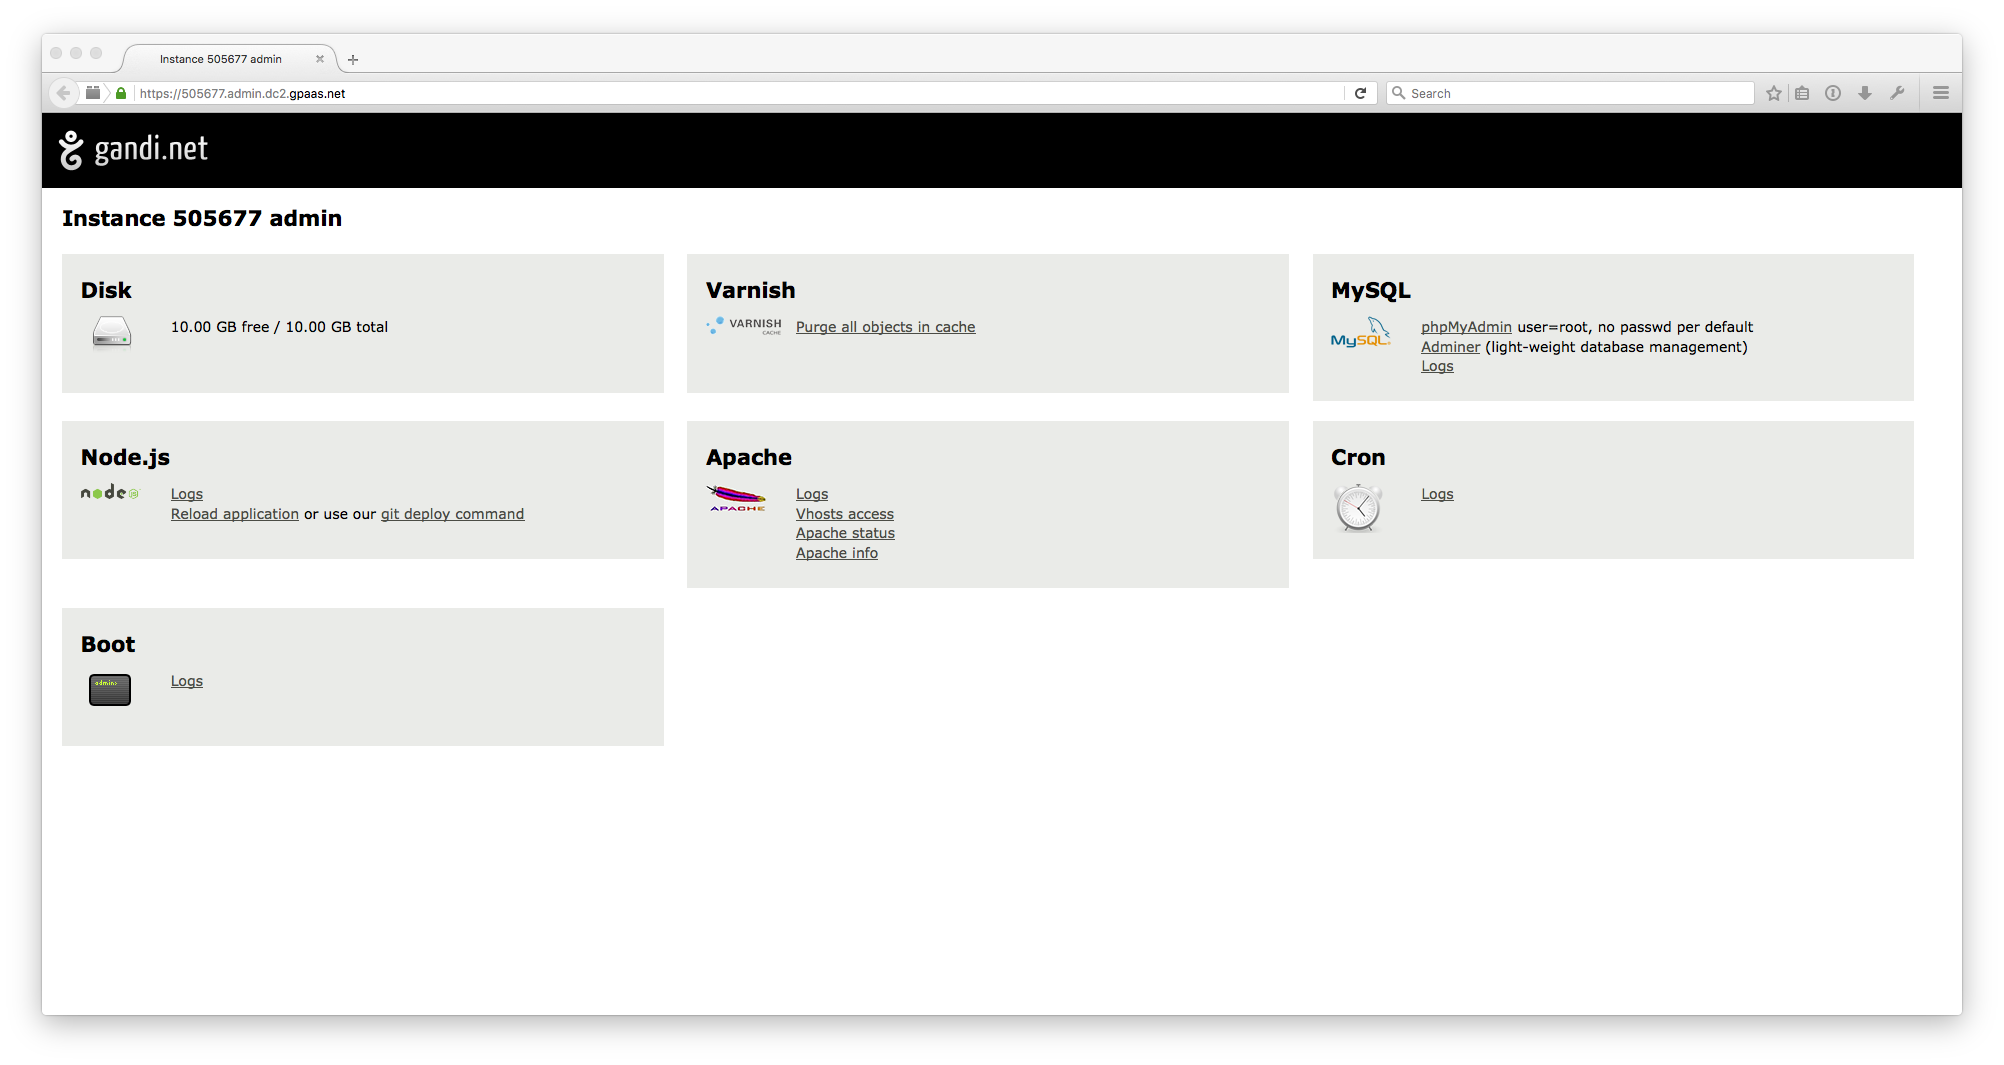Go back with the browser back arrow
The height and width of the screenshot is (1065, 2004).
(63, 93)
